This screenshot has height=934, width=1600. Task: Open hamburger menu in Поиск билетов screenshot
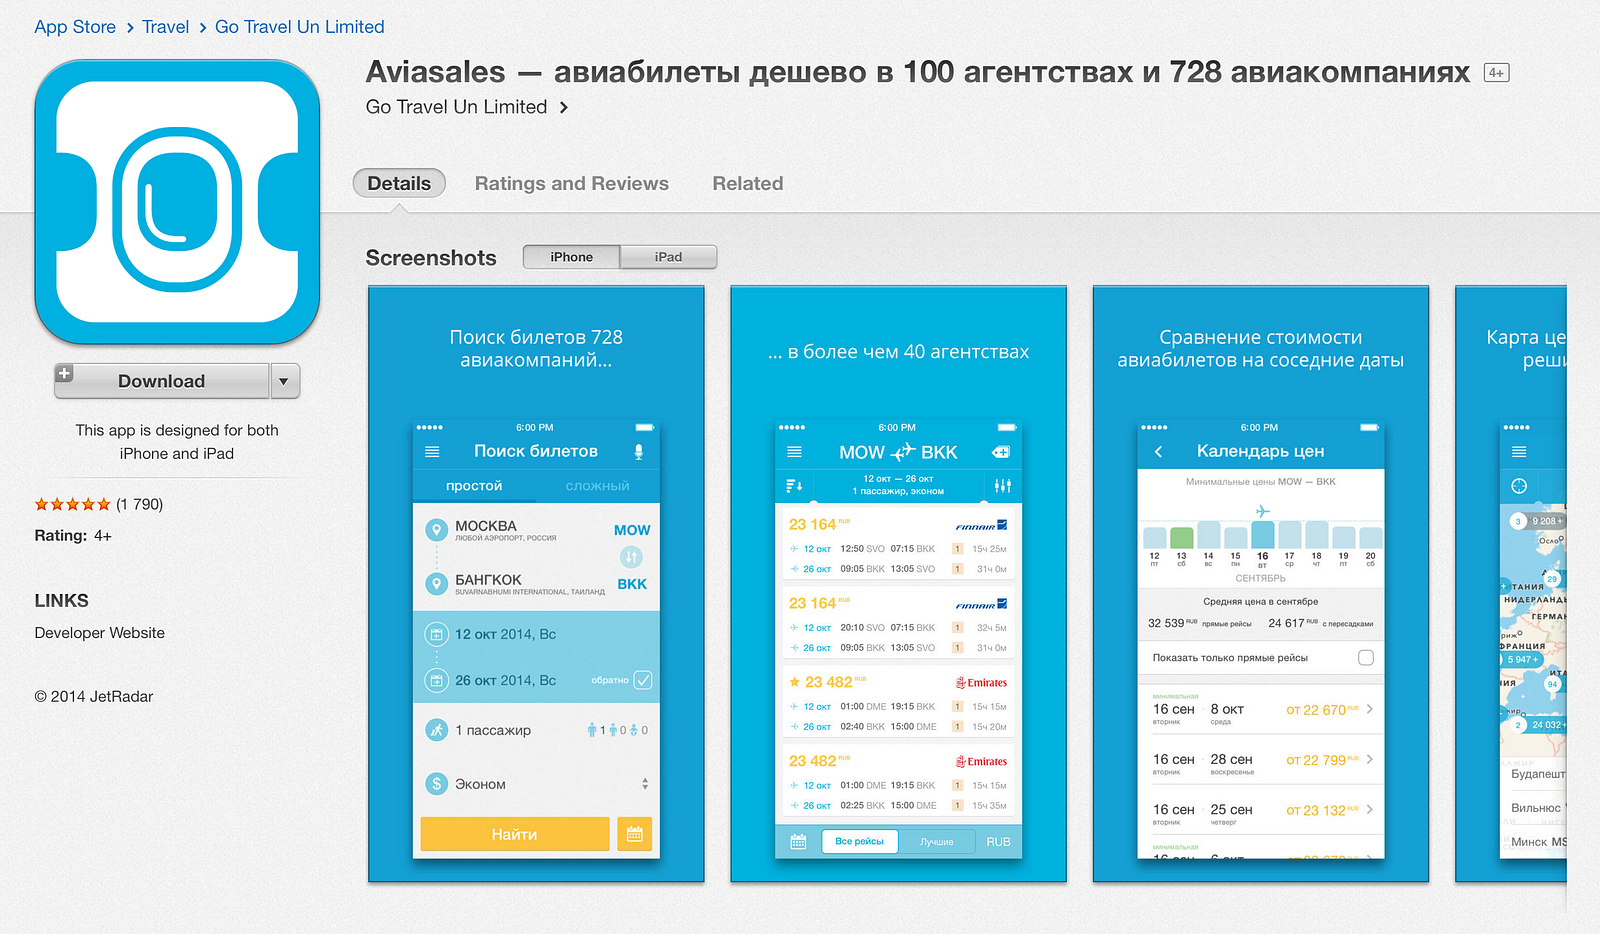point(432,452)
